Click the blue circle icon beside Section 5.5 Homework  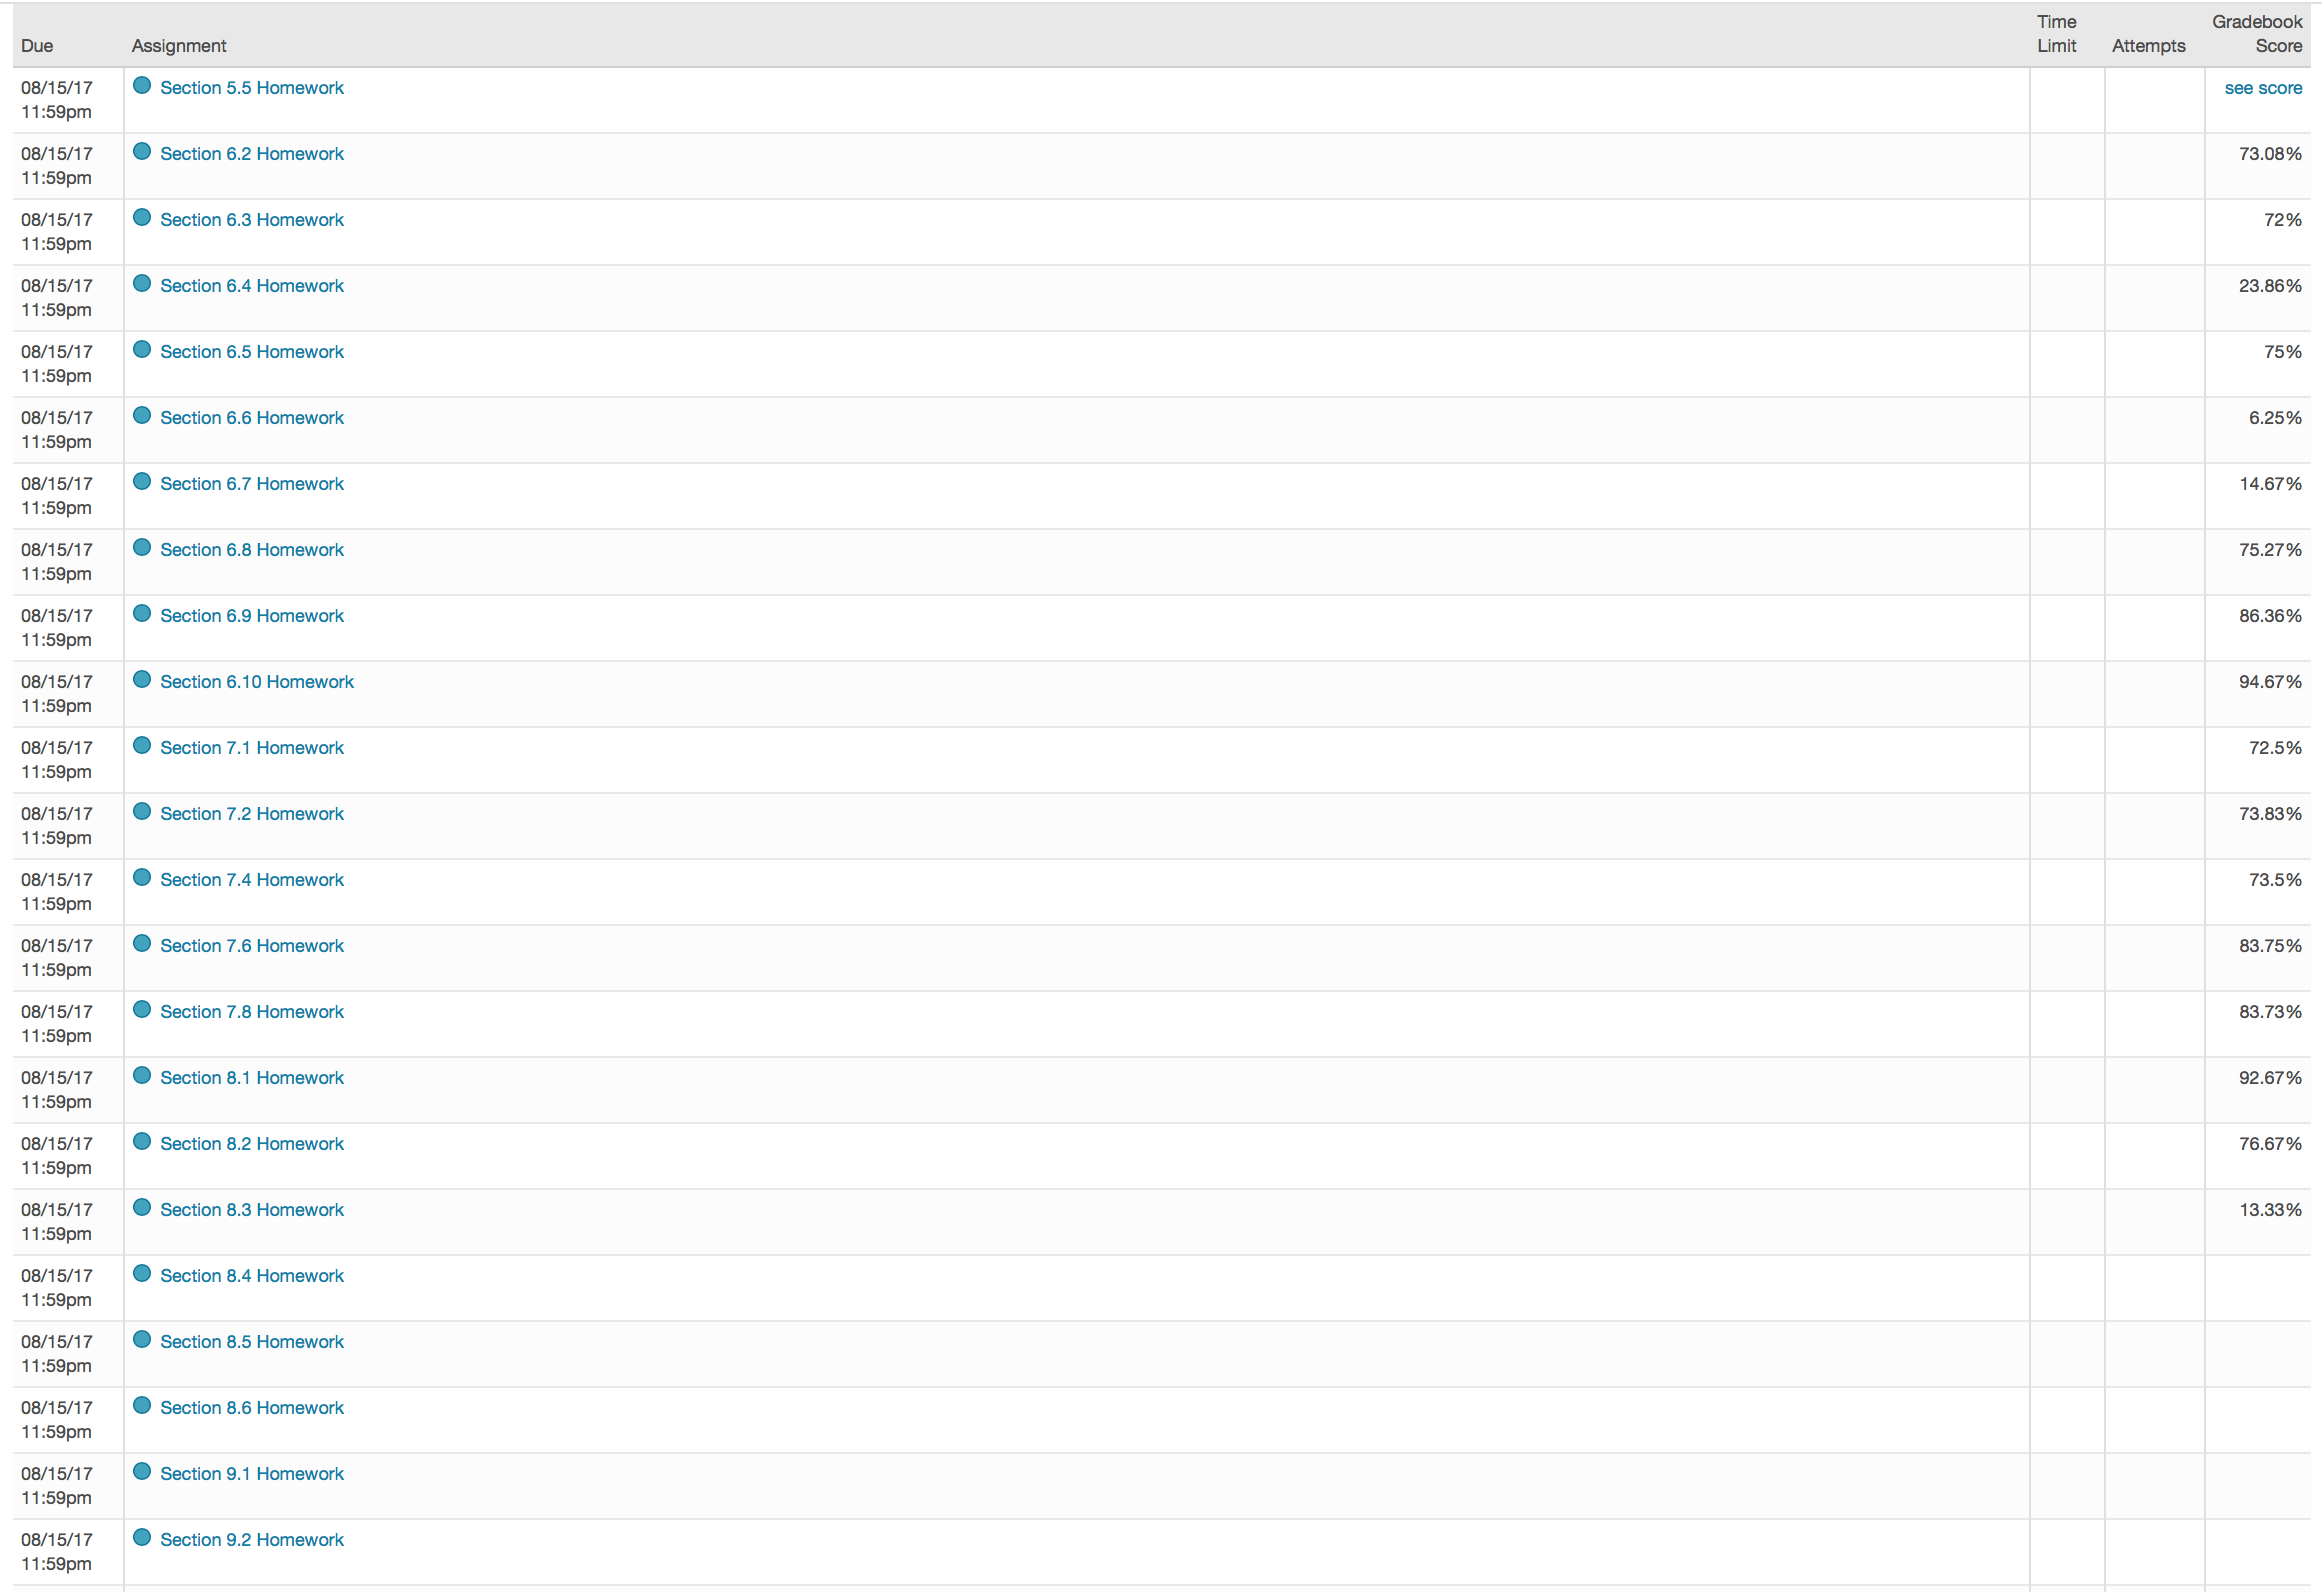(142, 86)
